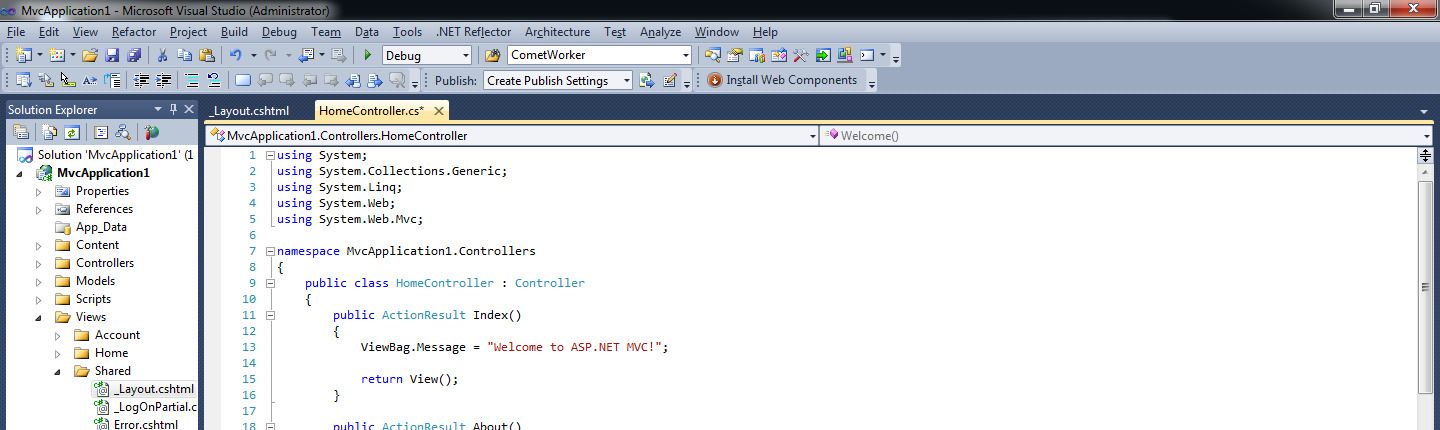Click the Add New Item toolbar icon
Screen dimensions: 1440x430
(x=56, y=55)
